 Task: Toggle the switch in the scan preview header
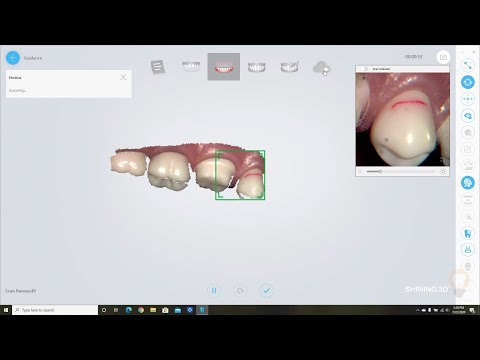pyautogui.click(x=364, y=69)
